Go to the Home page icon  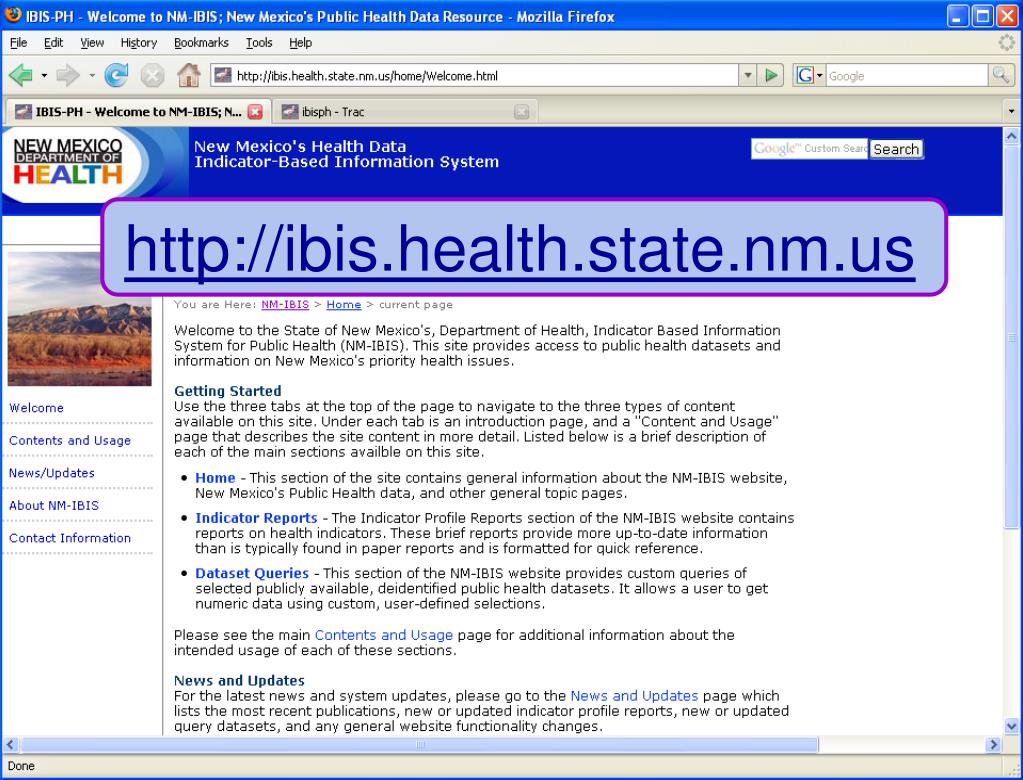click(x=189, y=76)
